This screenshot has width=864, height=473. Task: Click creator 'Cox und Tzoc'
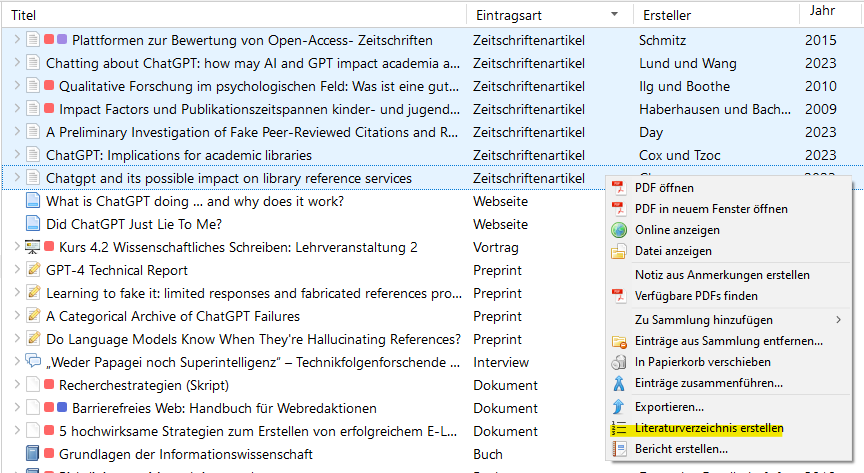point(679,155)
